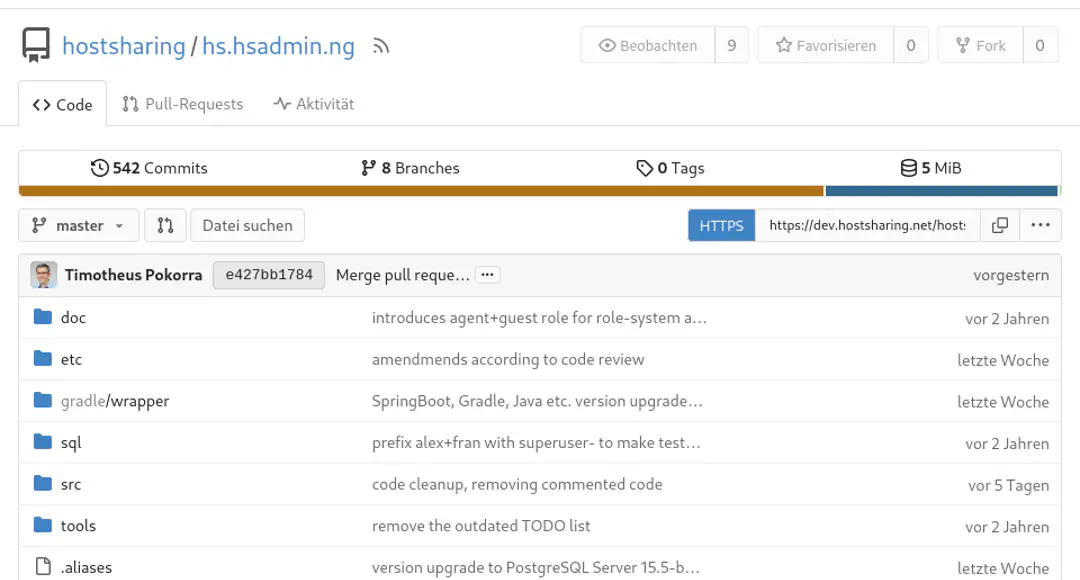Click the 5 MiB repository size entry
Viewport: 1080px width, 580px height.
931,168
